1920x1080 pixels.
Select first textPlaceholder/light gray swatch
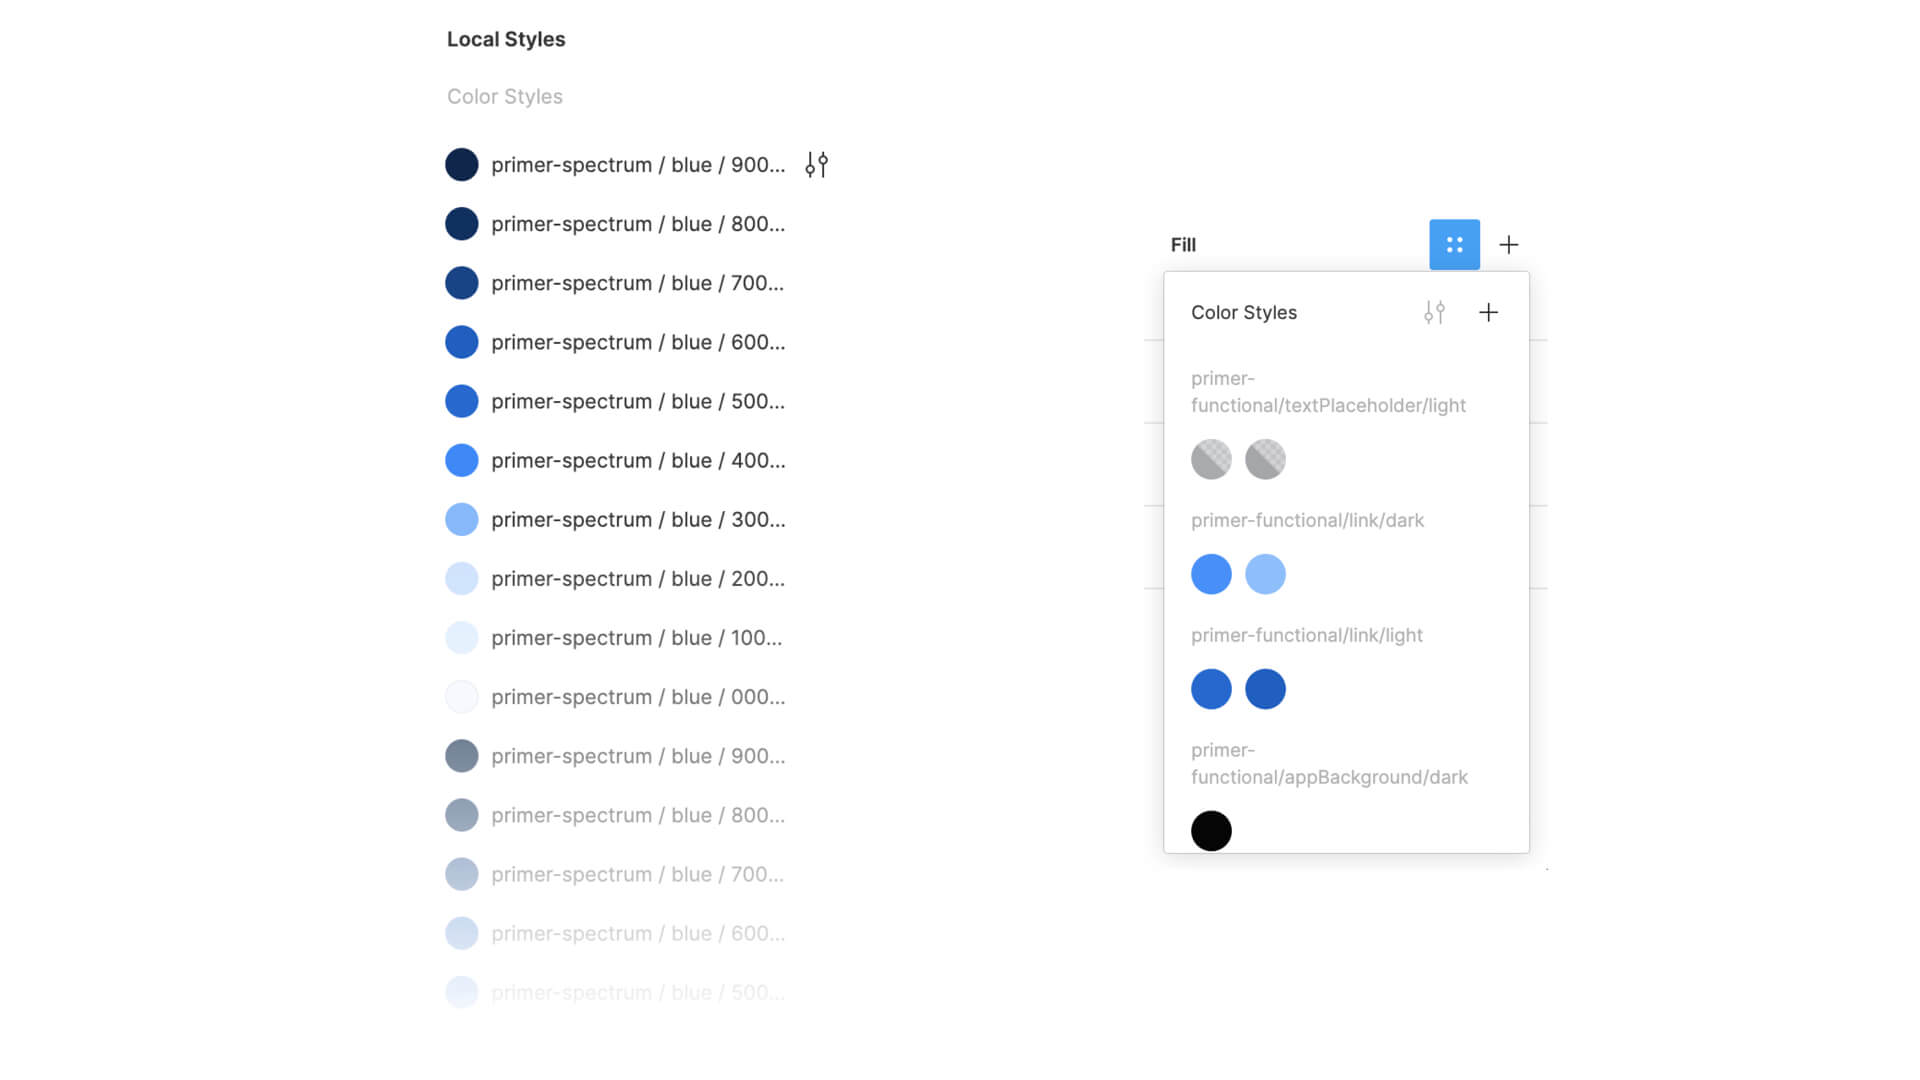click(x=1211, y=459)
